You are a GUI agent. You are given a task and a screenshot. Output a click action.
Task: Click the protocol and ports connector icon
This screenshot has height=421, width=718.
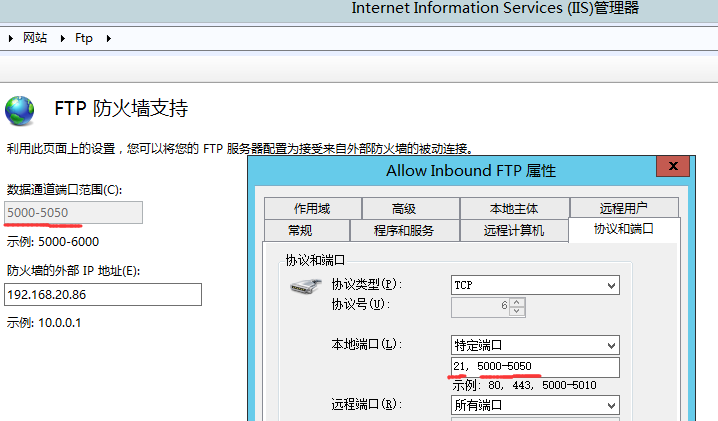tap(305, 286)
